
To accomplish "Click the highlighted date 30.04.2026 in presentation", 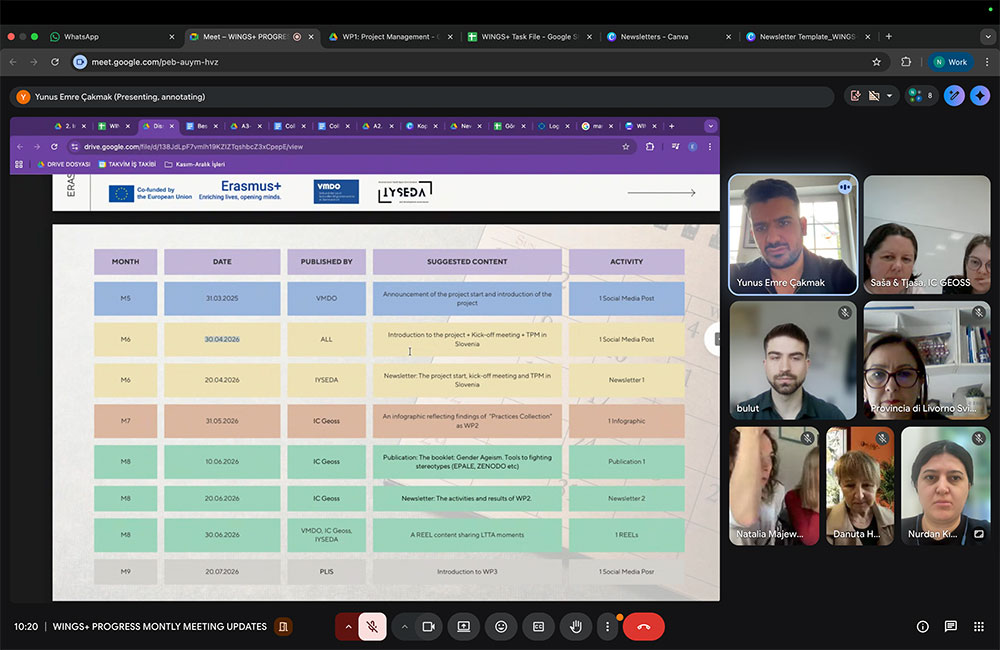I will [x=222, y=339].
